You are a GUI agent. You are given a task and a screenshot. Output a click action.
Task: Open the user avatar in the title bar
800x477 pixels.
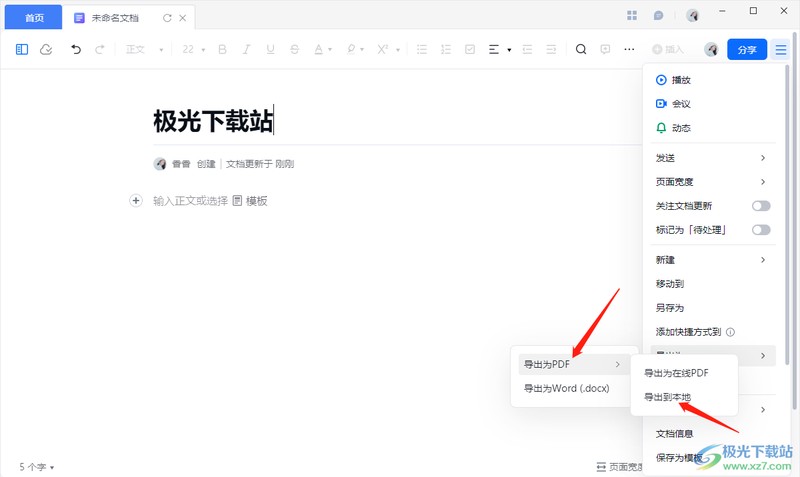click(x=692, y=15)
